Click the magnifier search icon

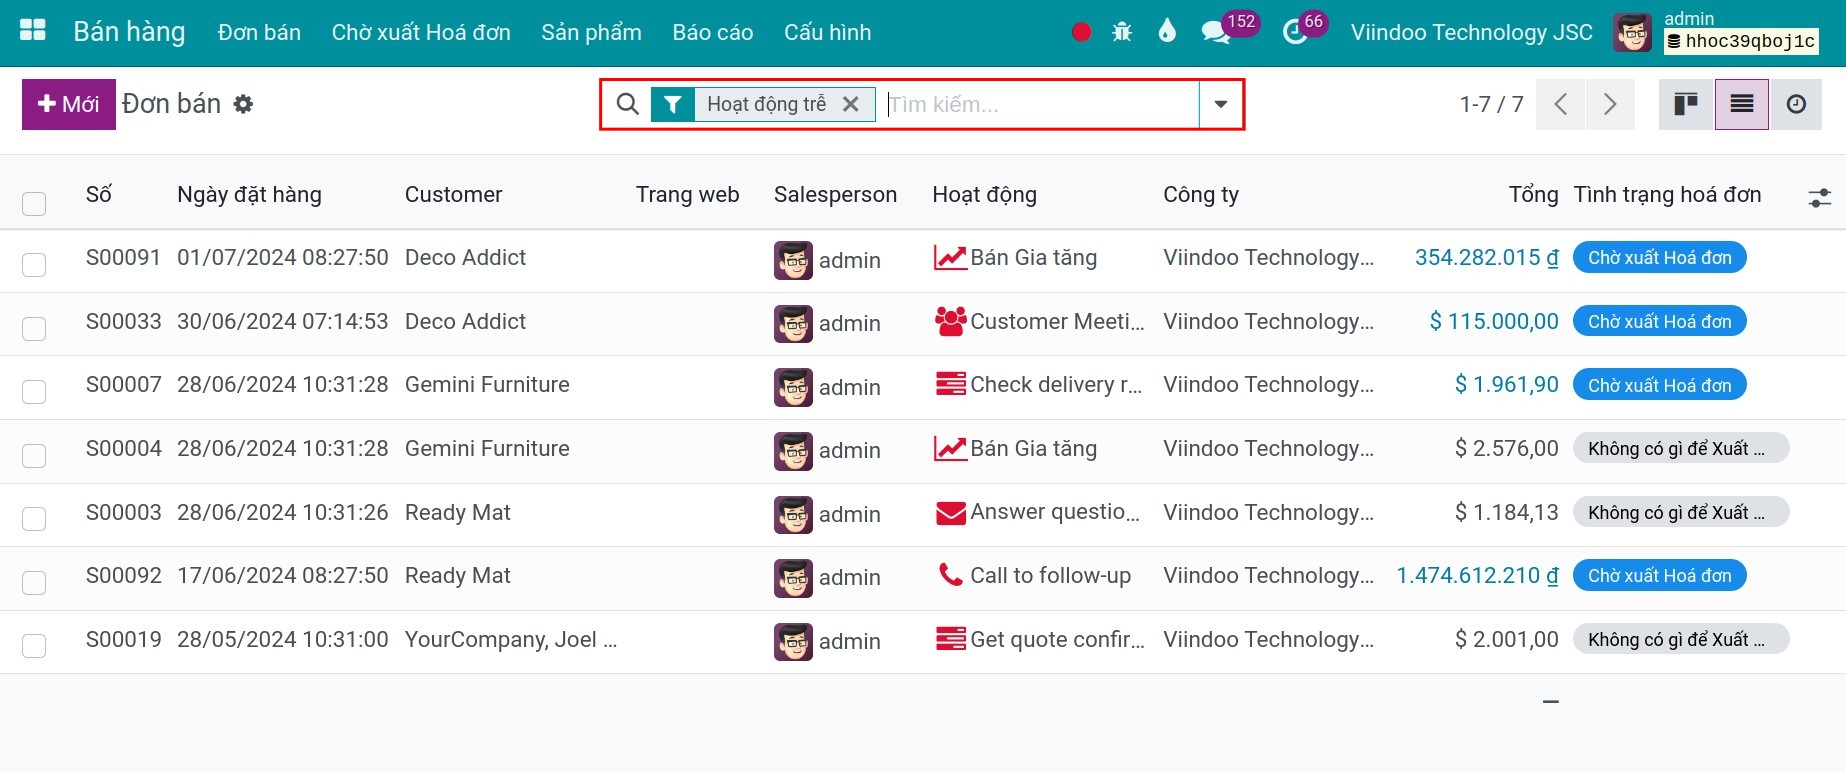point(627,104)
